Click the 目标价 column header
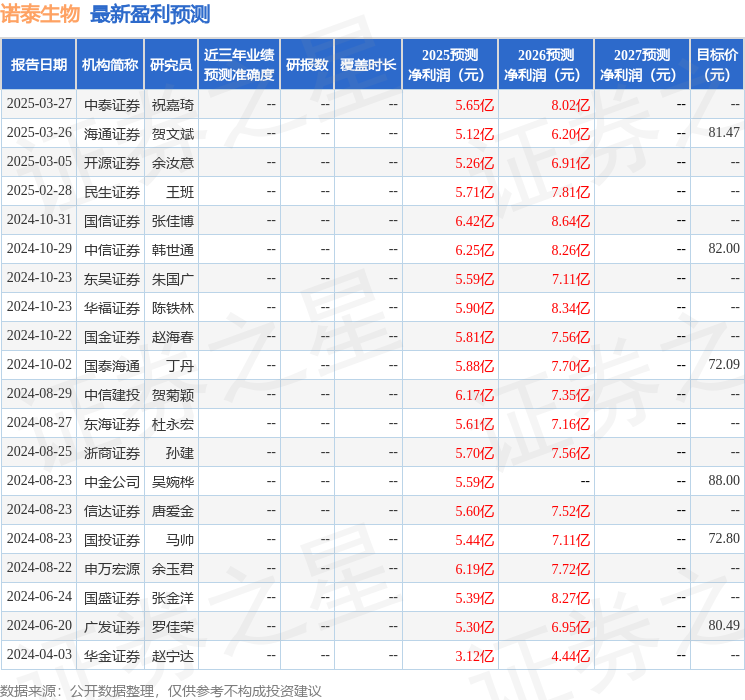The width and height of the screenshot is (745, 700). pos(717,65)
